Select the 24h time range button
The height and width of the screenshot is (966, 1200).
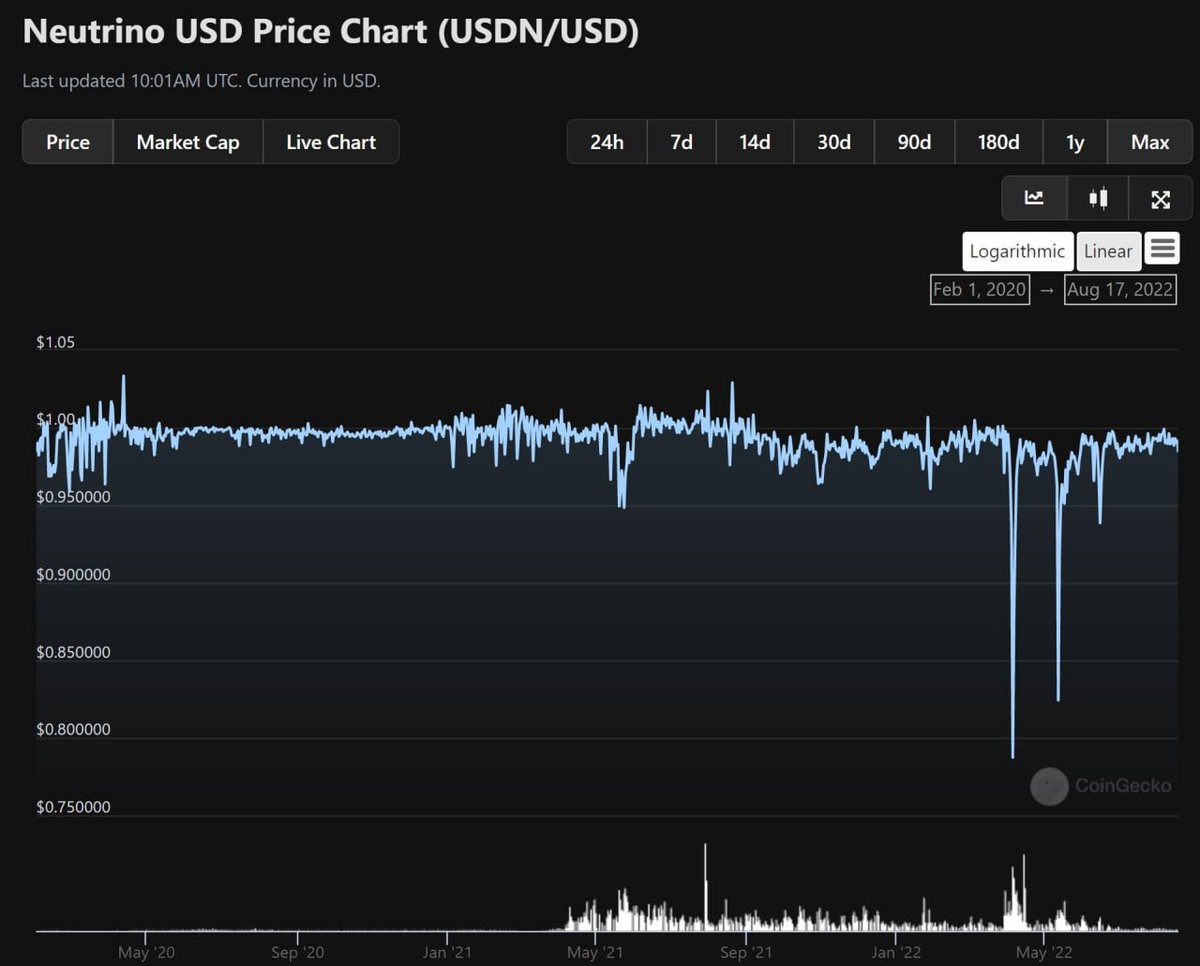[606, 141]
